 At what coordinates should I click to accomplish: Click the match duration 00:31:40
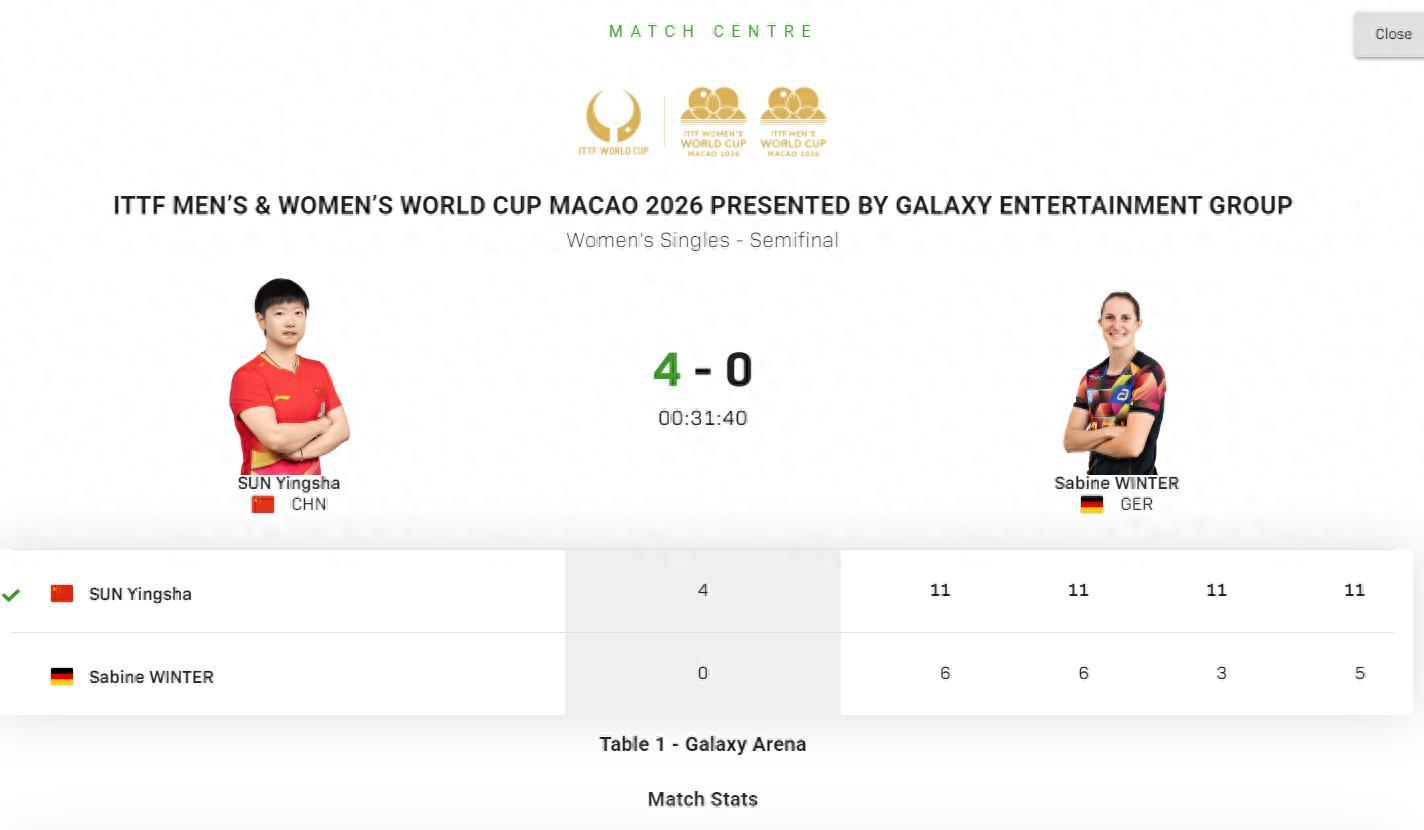pyautogui.click(x=702, y=418)
